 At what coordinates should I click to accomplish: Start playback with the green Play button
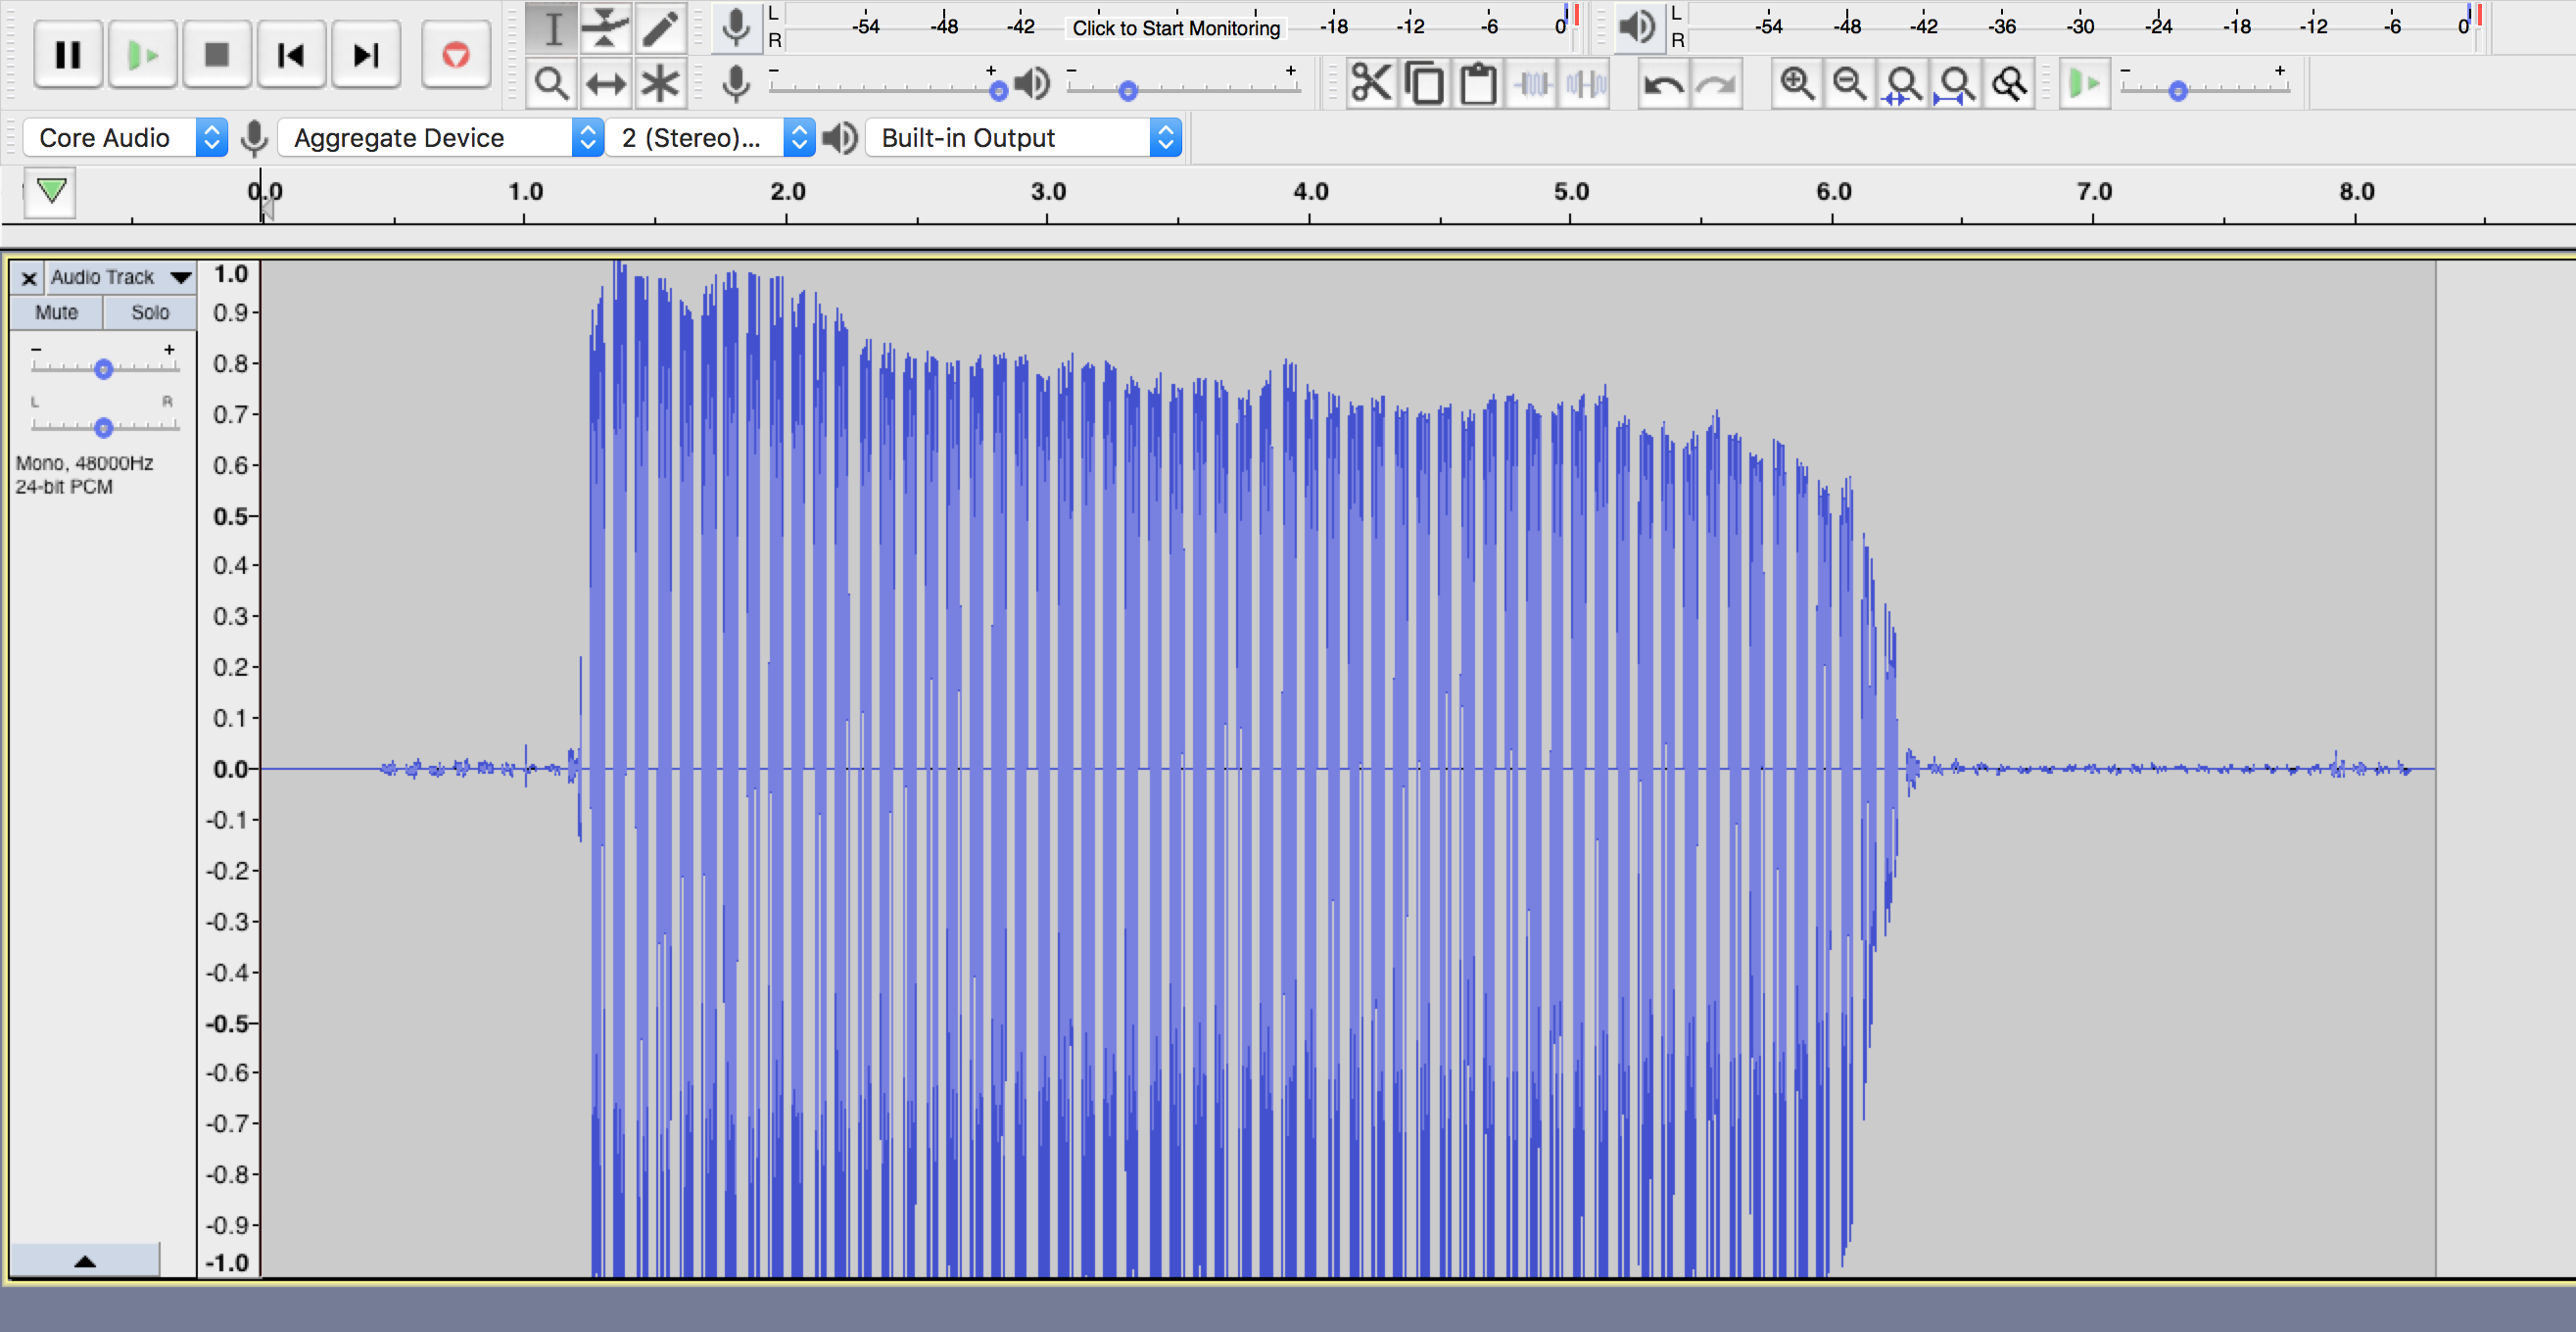pyautogui.click(x=143, y=54)
